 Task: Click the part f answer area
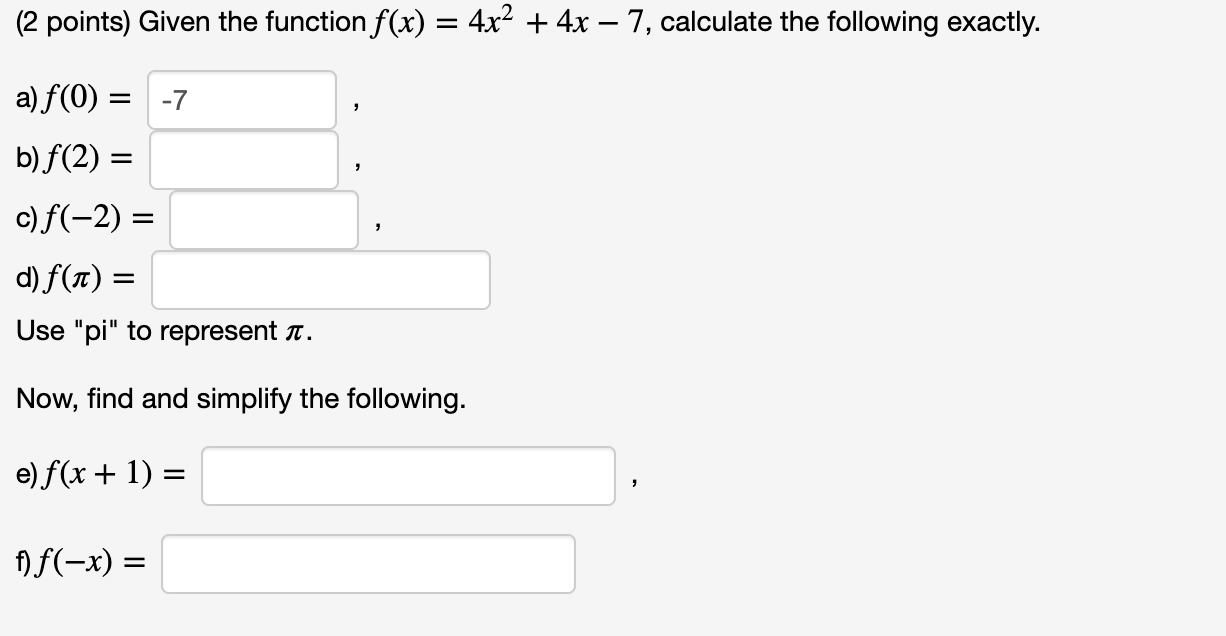(368, 564)
